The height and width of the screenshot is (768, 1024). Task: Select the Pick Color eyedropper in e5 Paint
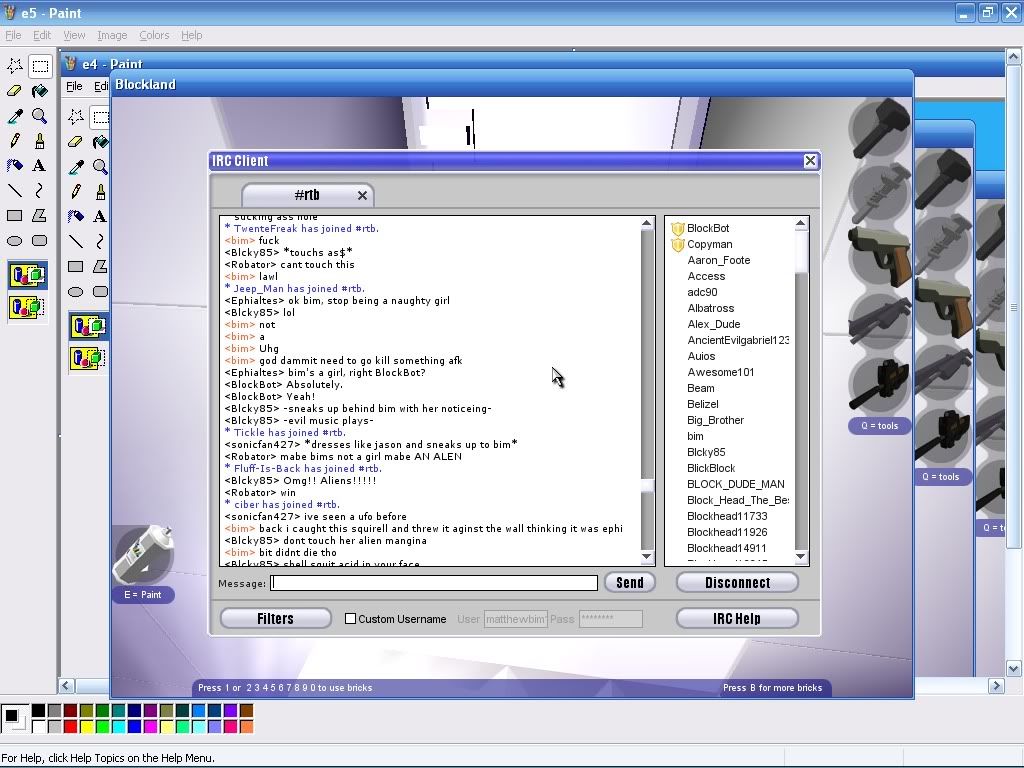[14, 116]
